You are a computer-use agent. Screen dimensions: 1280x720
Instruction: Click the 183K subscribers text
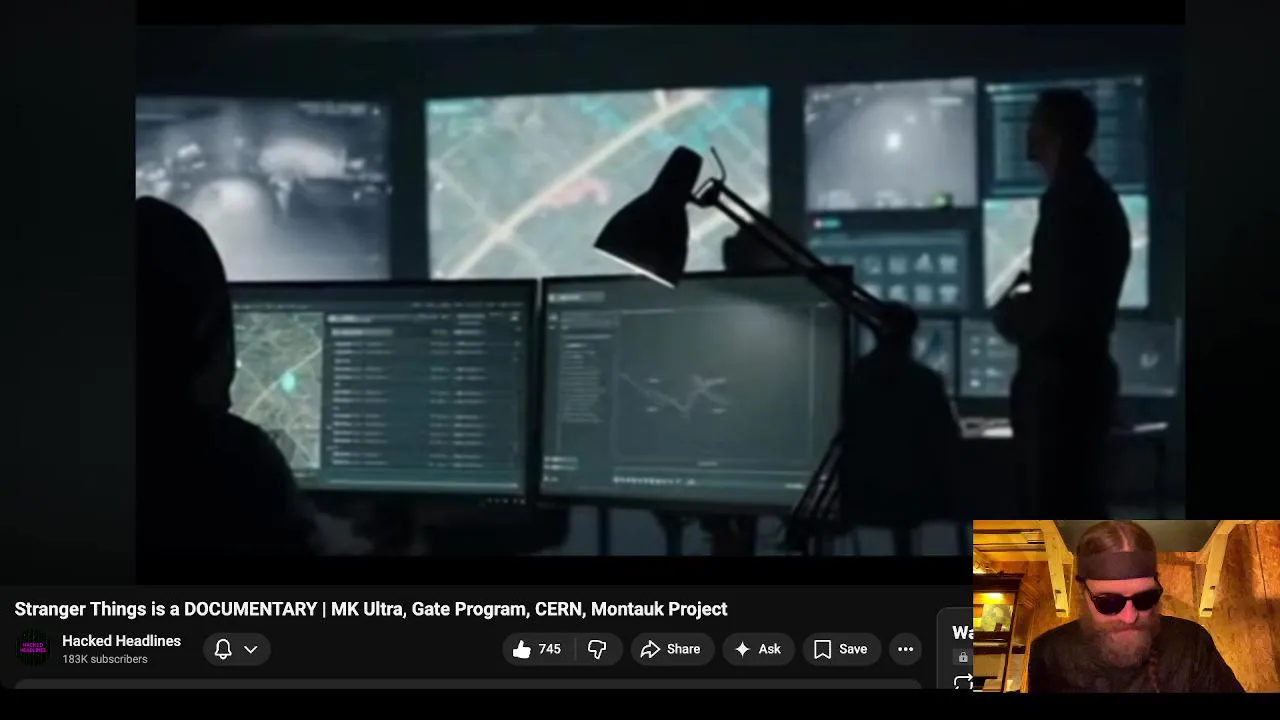click(104, 659)
